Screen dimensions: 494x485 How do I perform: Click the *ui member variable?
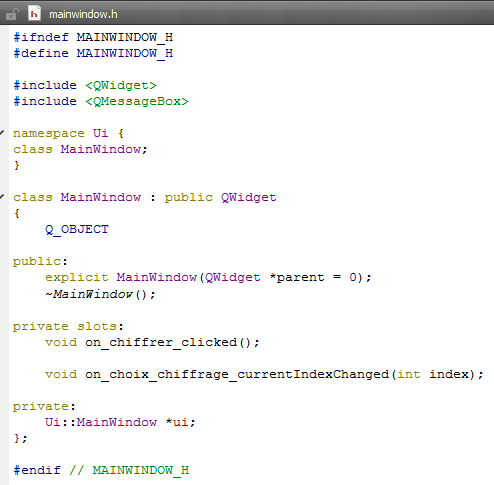click(x=177, y=422)
